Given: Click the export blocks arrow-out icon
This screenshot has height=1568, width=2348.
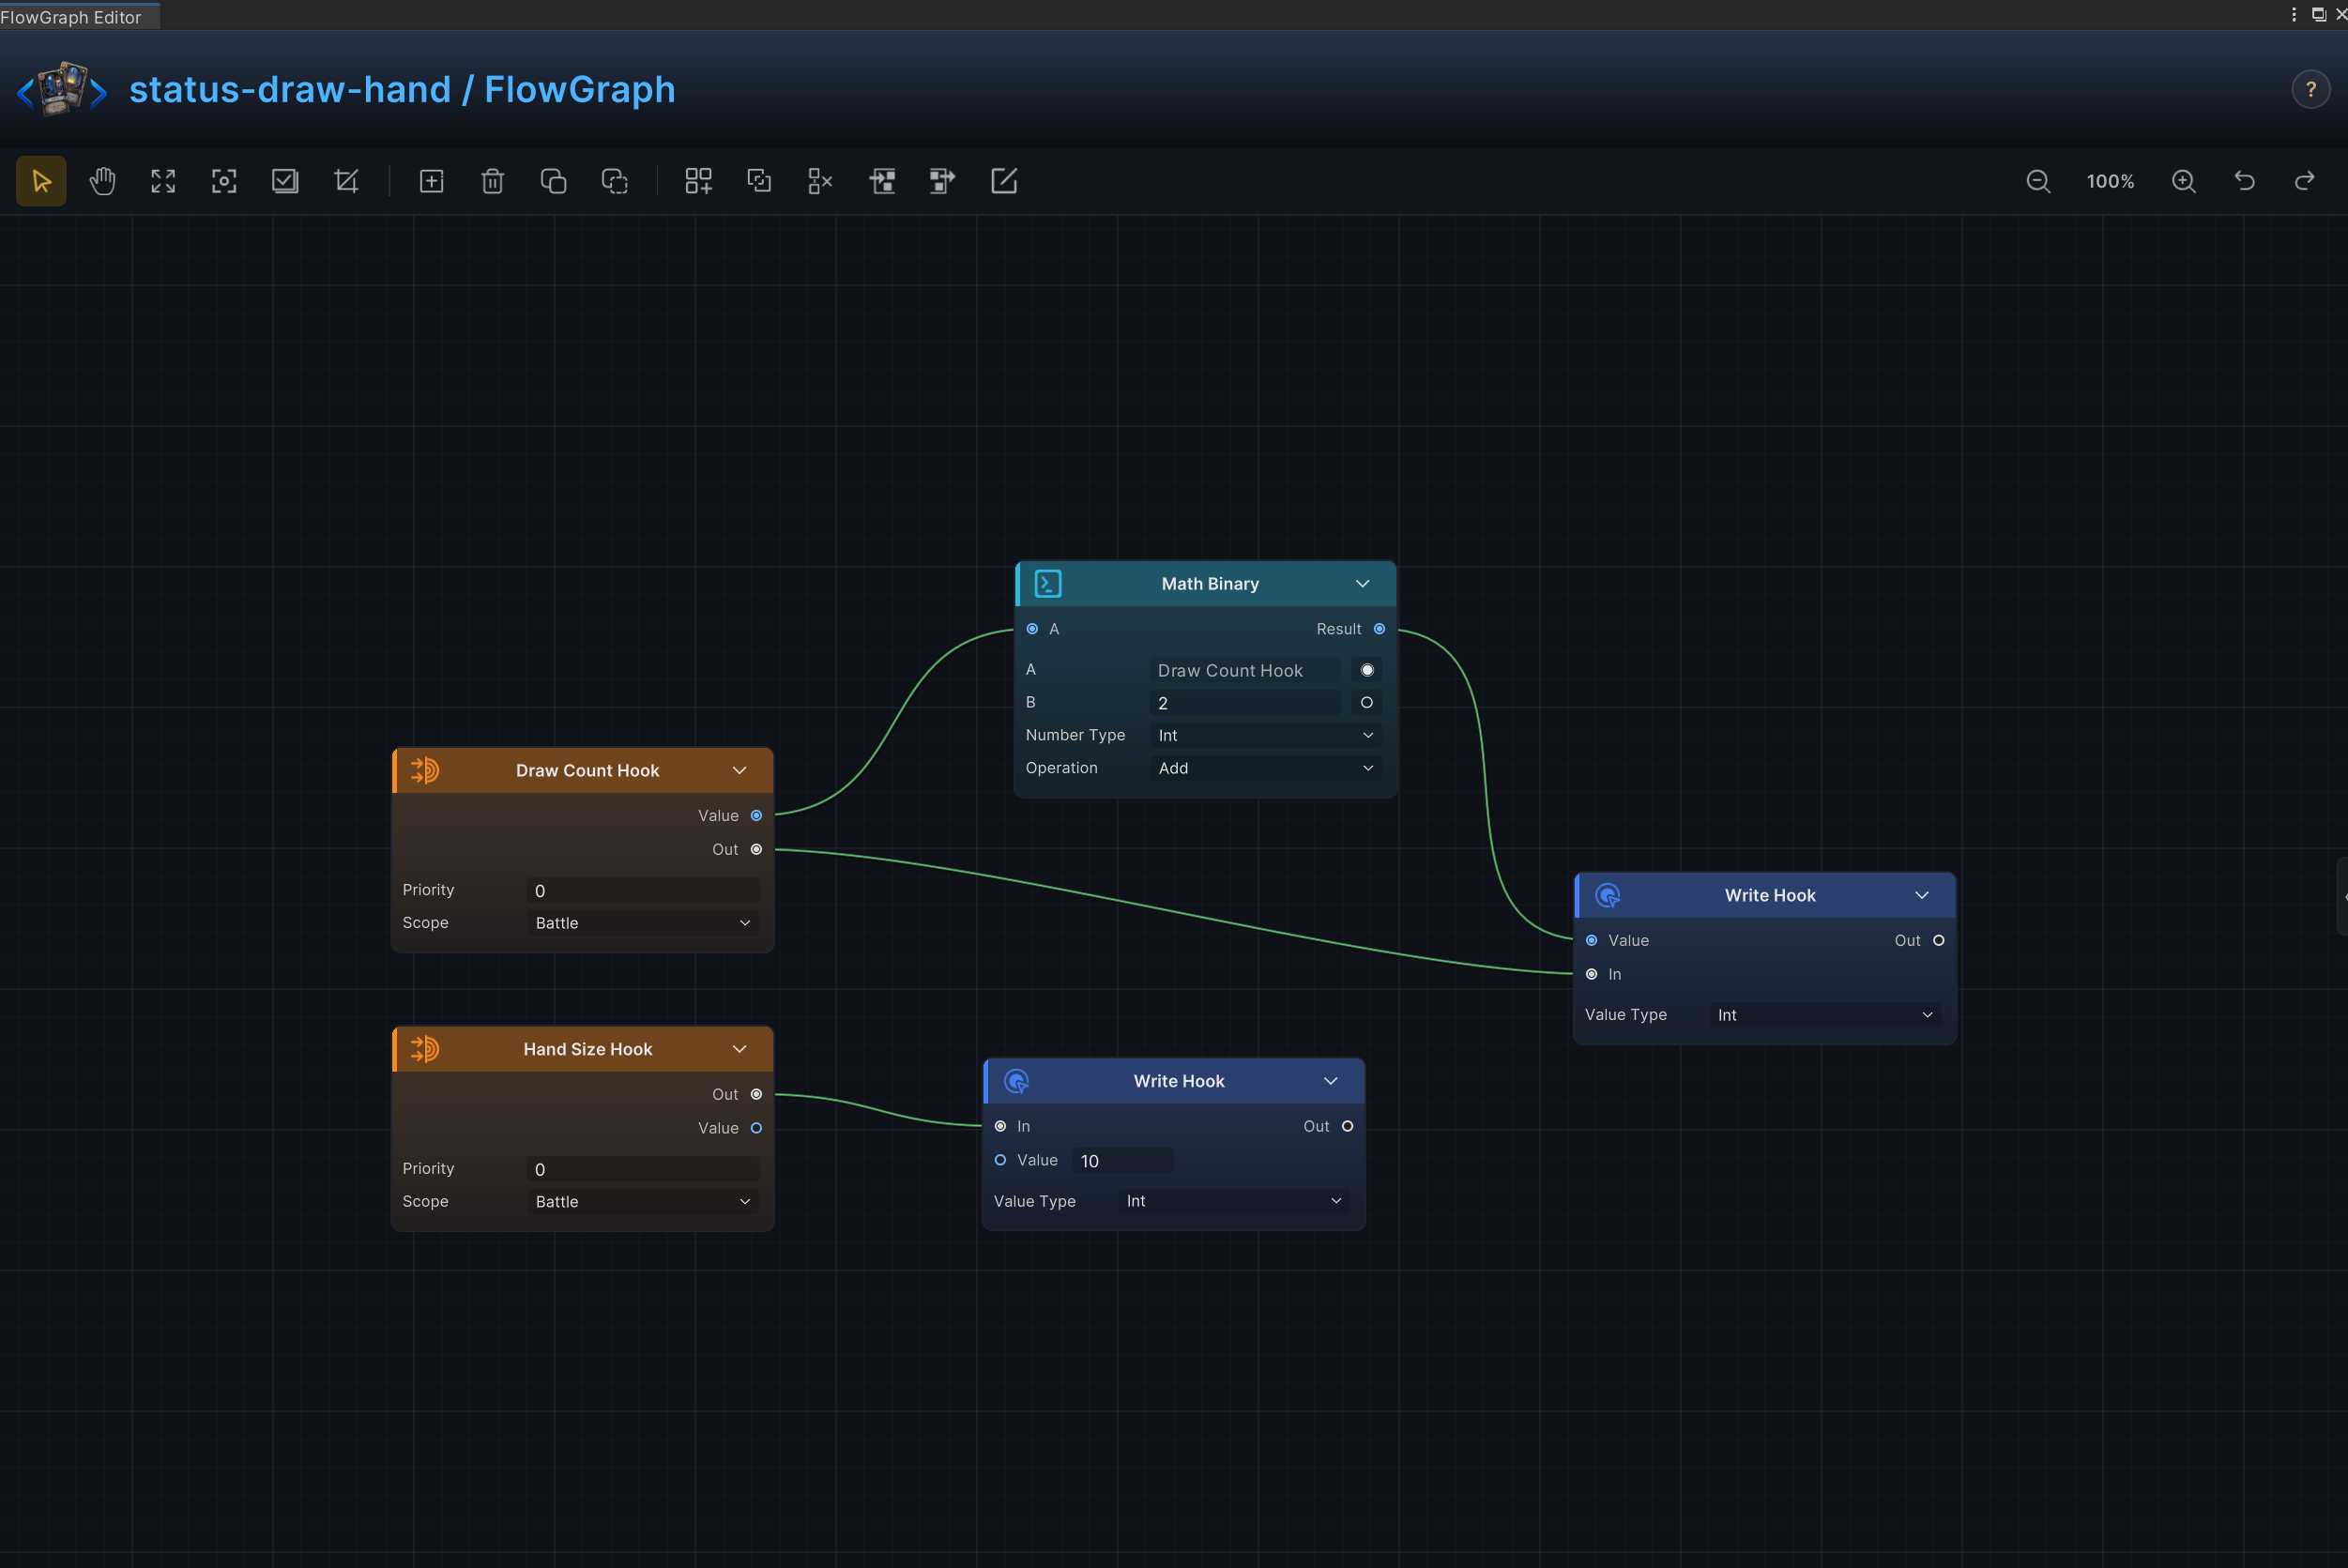Looking at the screenshot, I should 942,181.
